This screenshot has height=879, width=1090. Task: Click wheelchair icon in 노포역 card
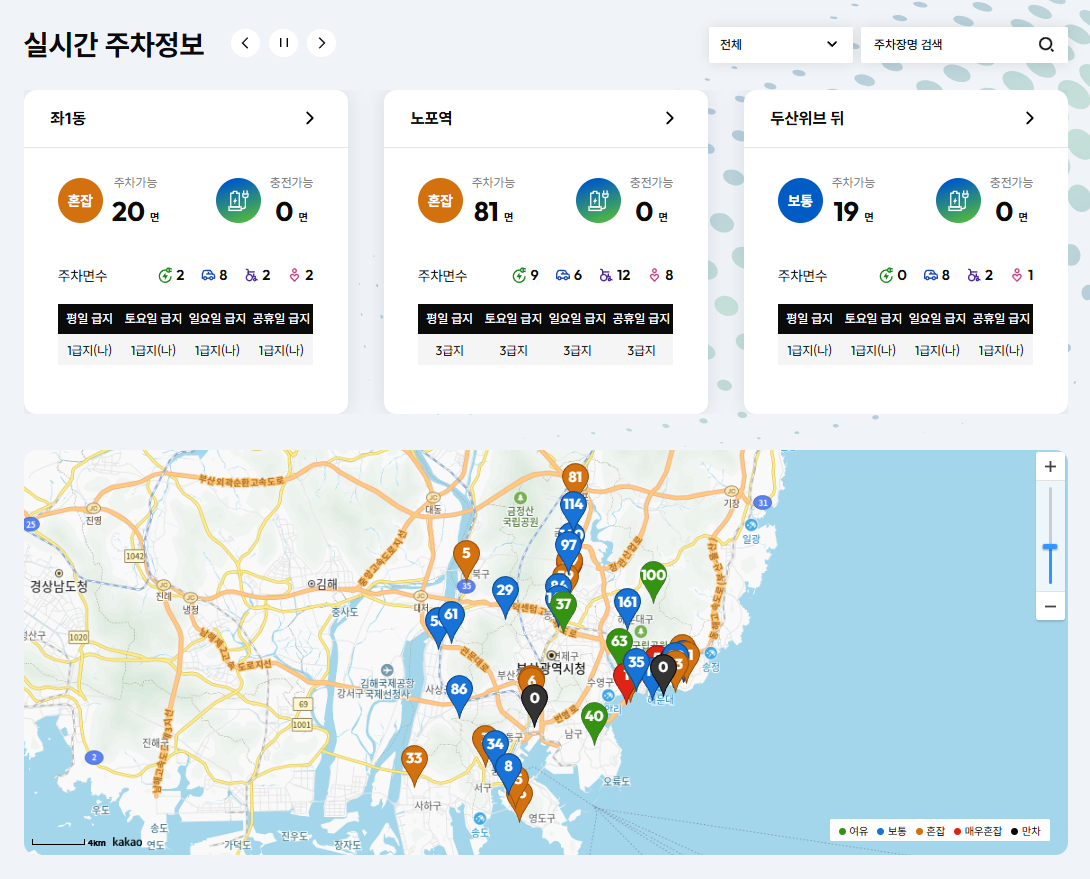coord(606,275)
